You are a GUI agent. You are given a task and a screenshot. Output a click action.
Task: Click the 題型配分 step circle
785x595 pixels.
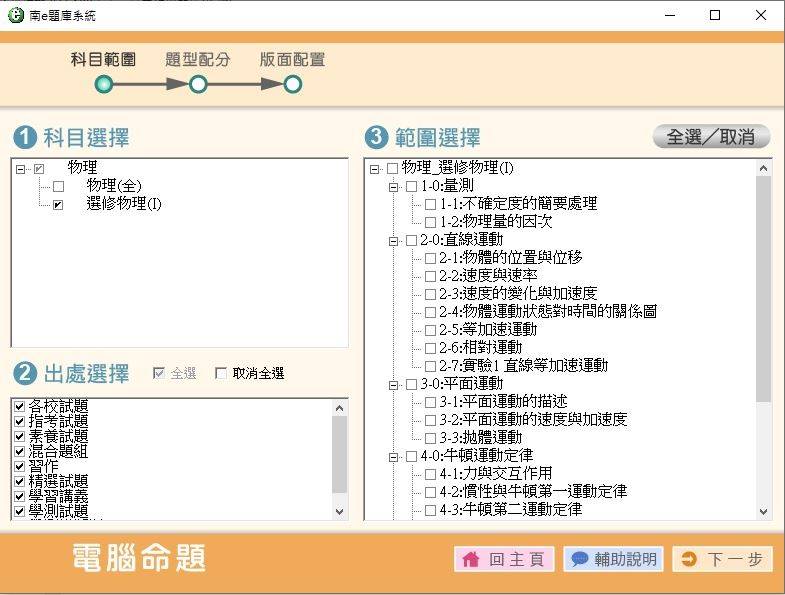point(198,84)
